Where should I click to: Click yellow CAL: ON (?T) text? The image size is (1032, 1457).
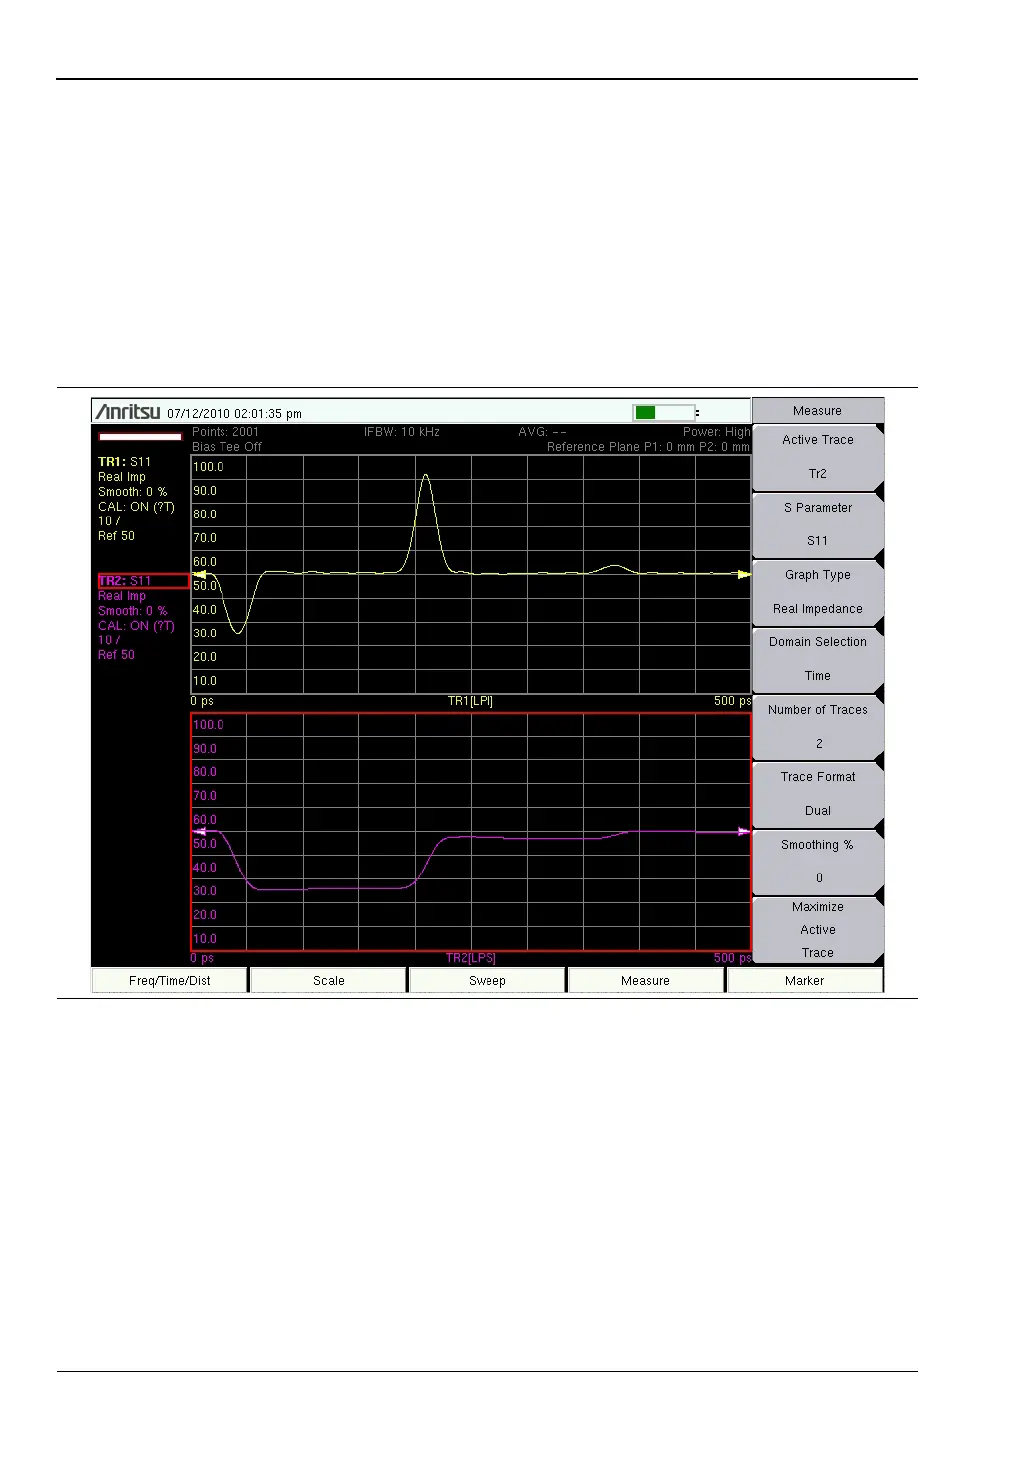point(136,507)
